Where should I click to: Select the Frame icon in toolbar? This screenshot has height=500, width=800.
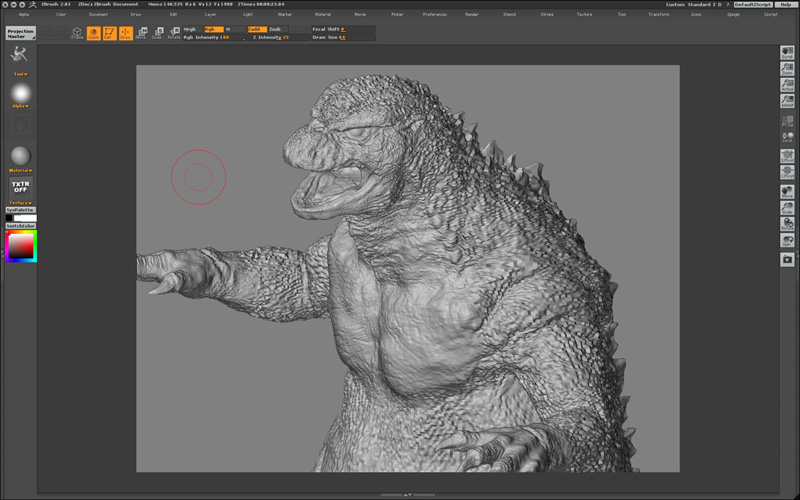77,33
